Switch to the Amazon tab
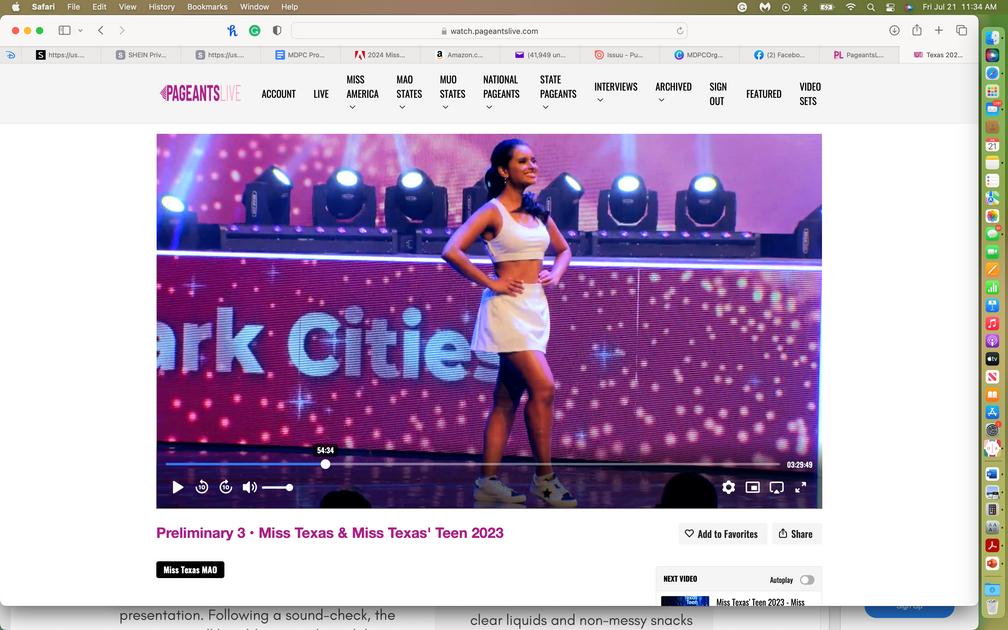 [x=460, y=55]
